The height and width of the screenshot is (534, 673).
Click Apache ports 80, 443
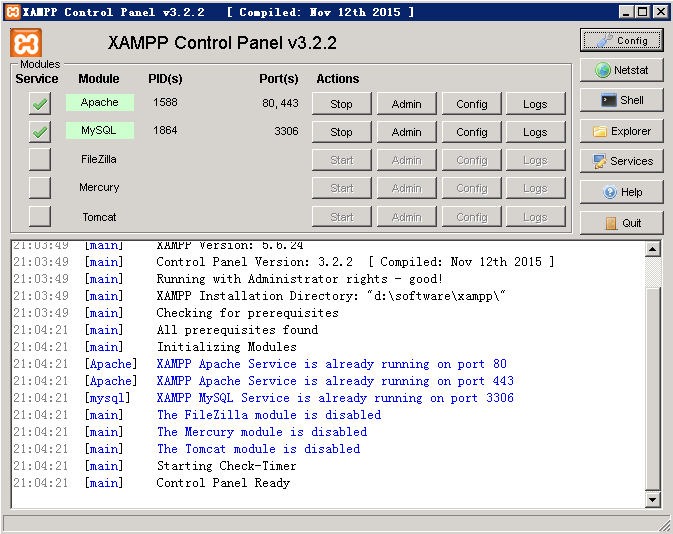coord(280,103)
